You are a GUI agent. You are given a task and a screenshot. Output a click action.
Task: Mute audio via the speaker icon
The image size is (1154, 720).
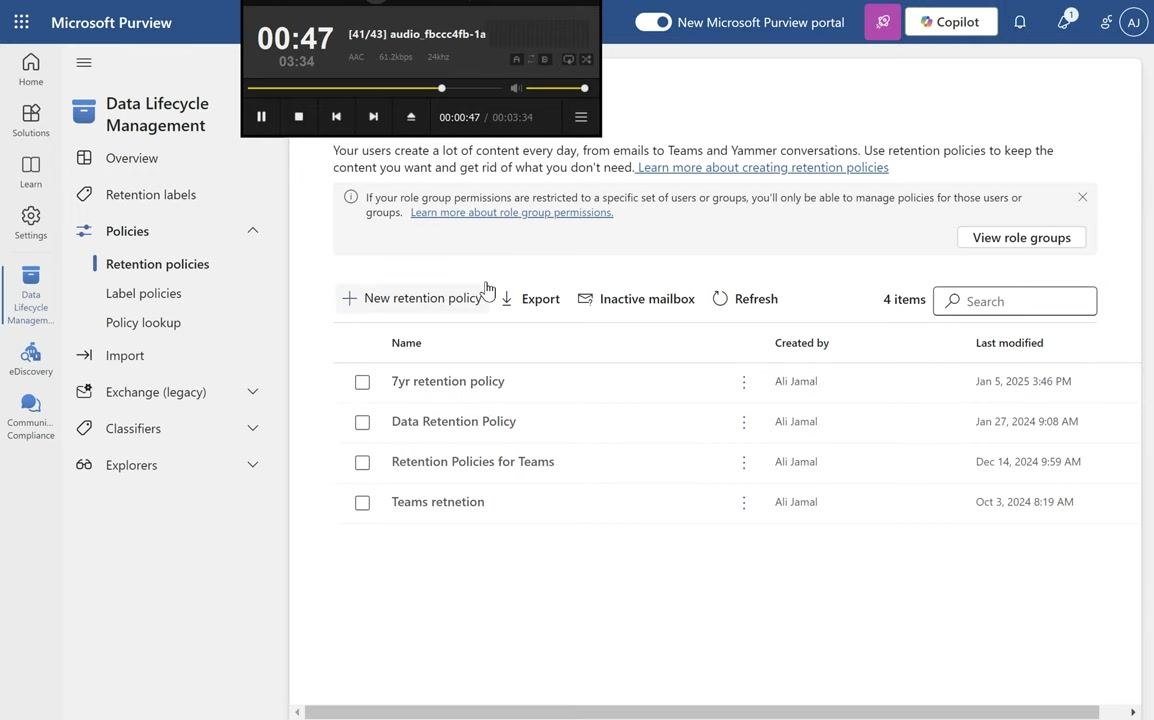516,88
